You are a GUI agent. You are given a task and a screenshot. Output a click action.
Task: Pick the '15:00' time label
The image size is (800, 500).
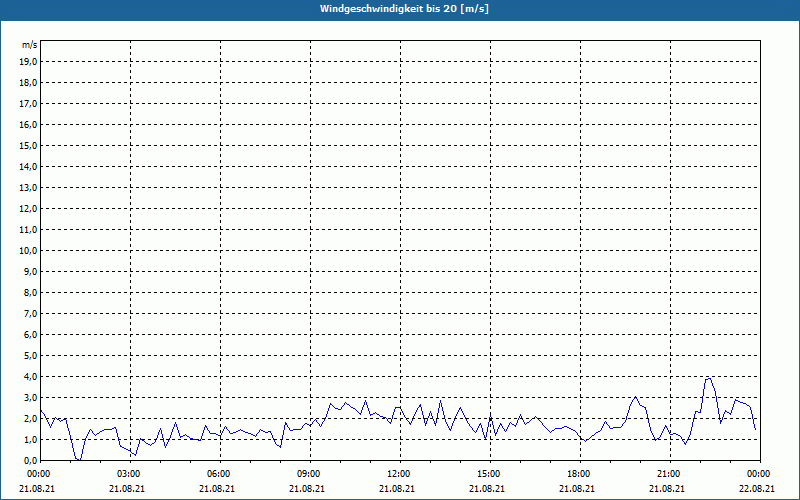490,474
